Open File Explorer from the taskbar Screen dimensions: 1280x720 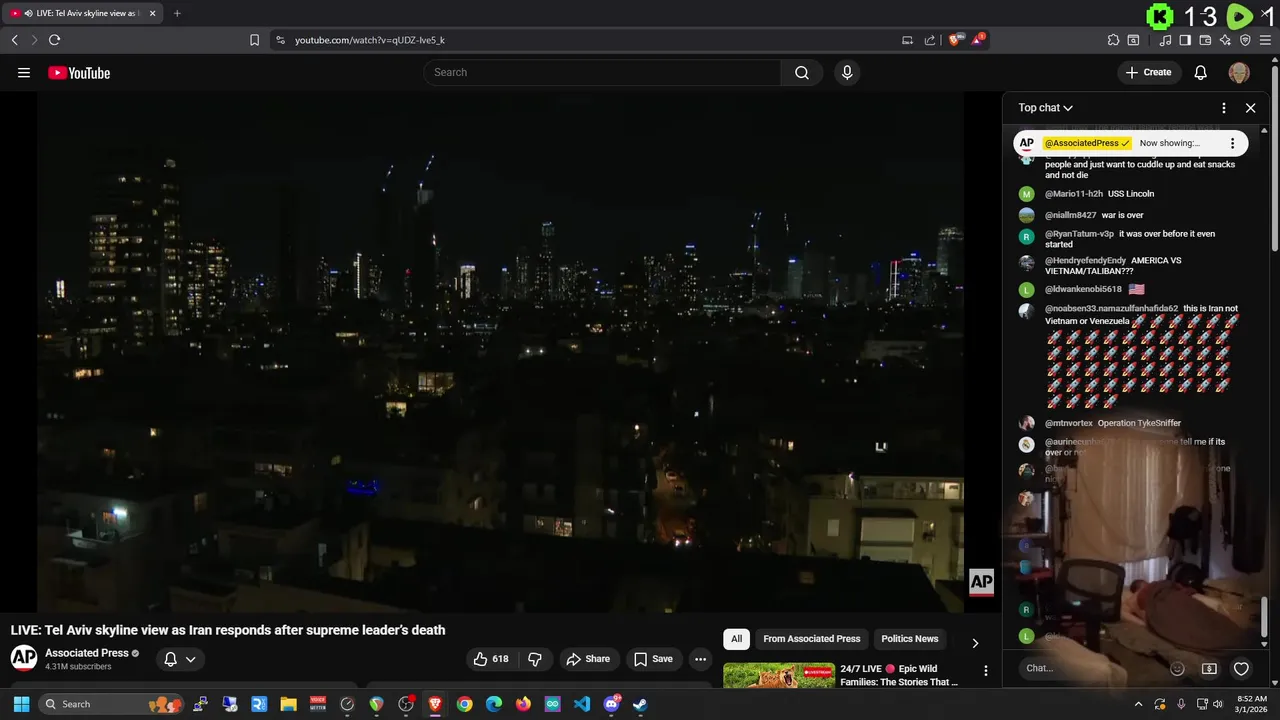pos(288,704)
